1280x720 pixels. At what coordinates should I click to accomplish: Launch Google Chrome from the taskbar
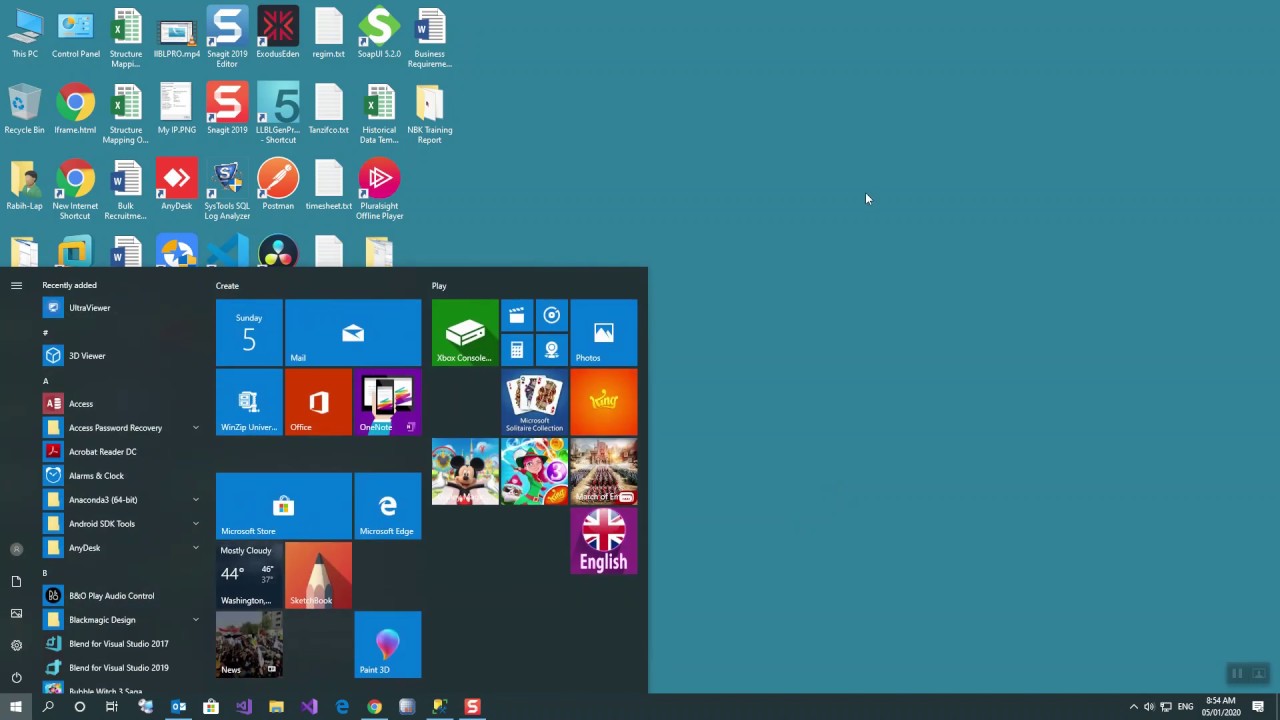click(x=374, y=707)
